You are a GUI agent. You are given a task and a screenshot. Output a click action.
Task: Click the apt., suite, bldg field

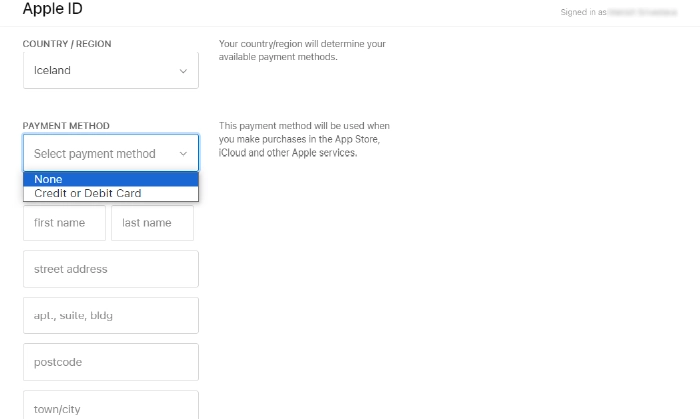pyautogui.click(x=111, y=315)
